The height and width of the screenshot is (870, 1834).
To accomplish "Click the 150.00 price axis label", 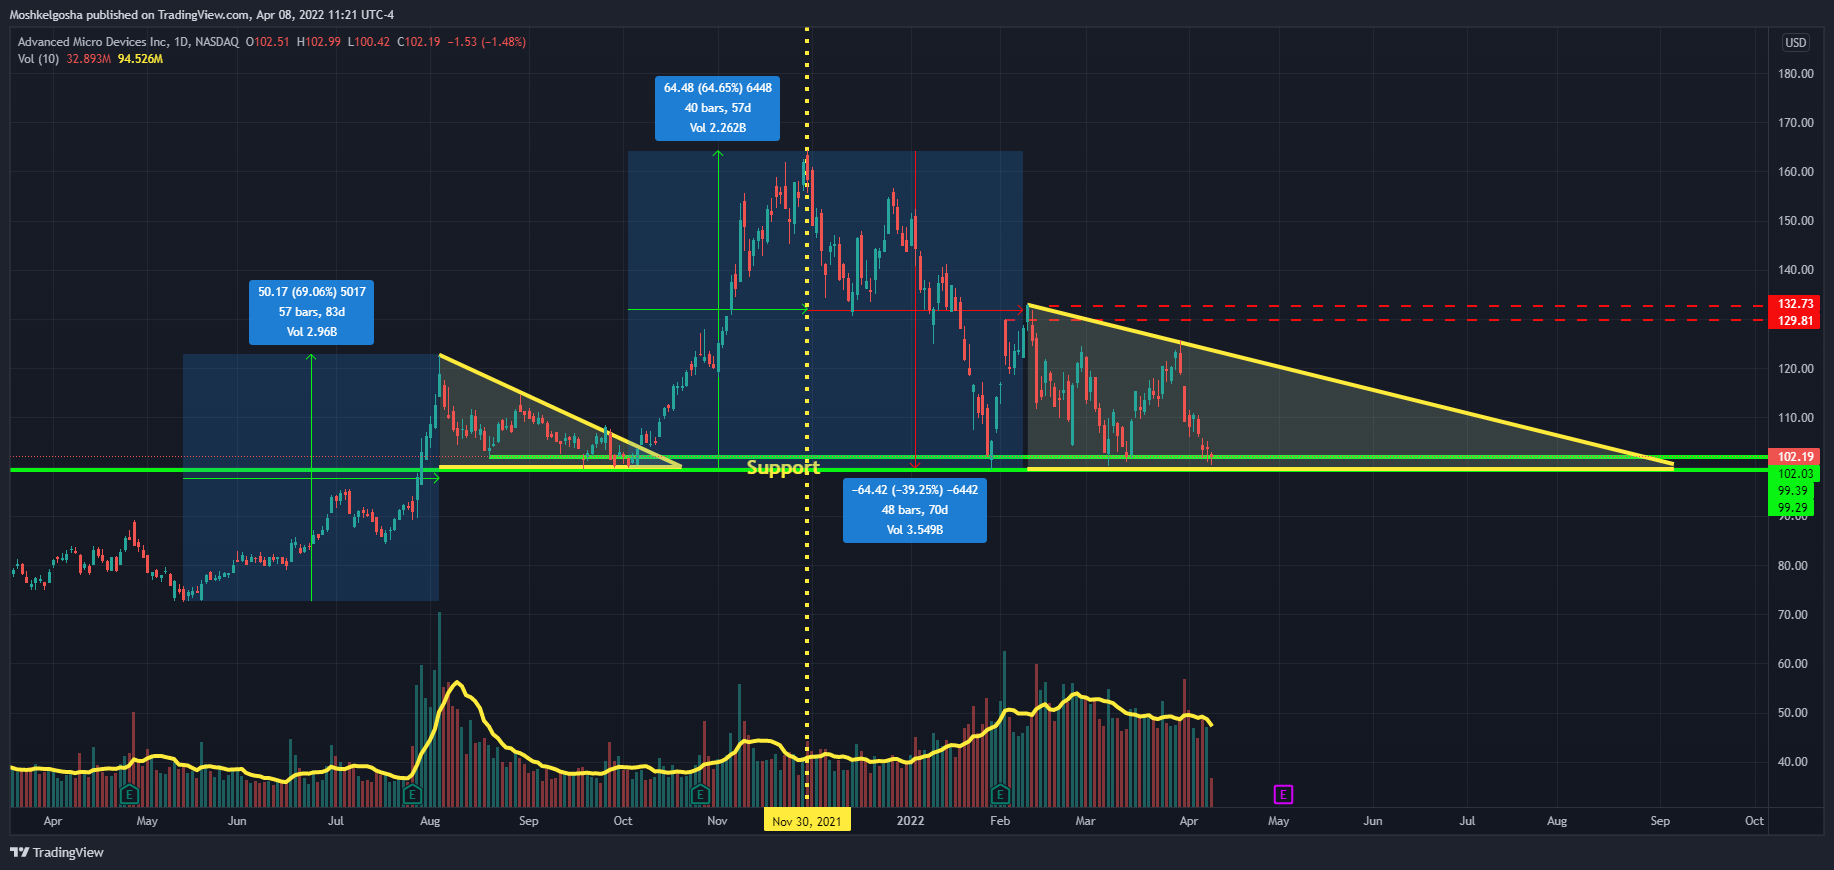I will 1796,221.
